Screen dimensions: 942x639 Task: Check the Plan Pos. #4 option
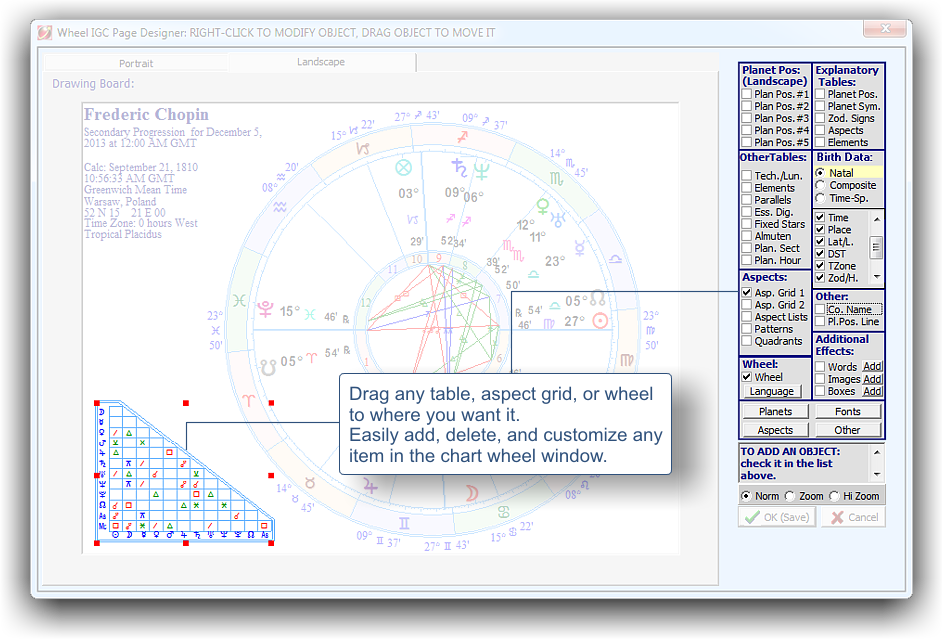click(x=746, y=130)
